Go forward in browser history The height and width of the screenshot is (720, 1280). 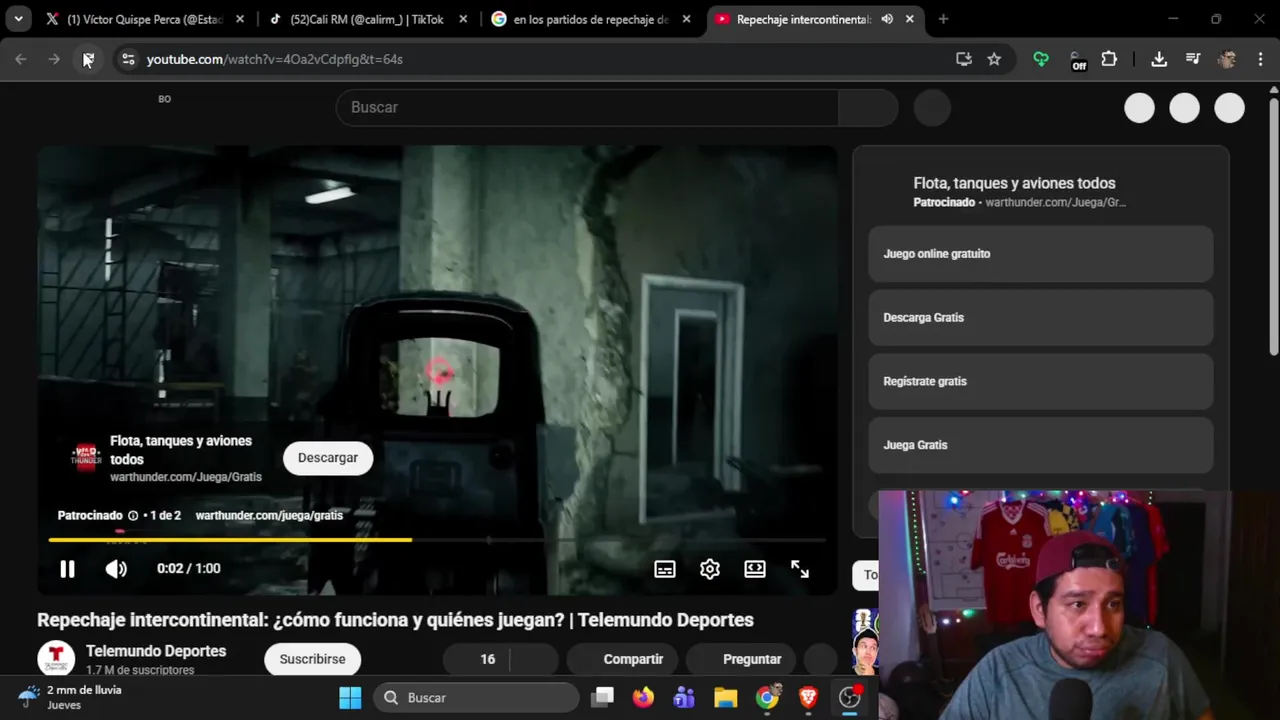(x=54, y=59)
